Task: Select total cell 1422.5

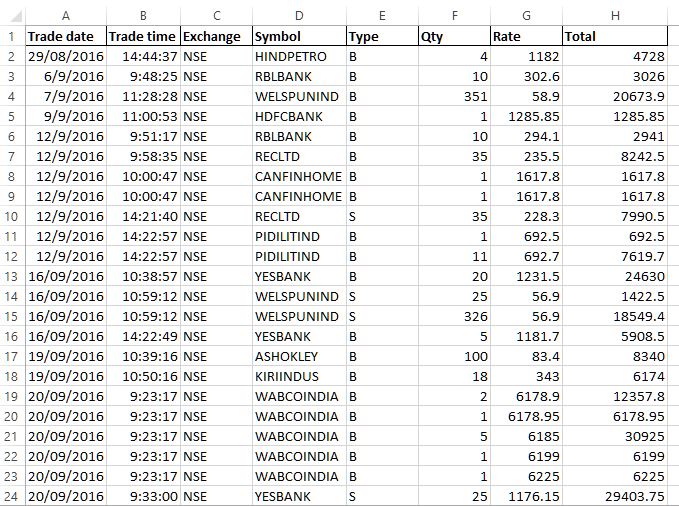Action: (x=615, y=296)
